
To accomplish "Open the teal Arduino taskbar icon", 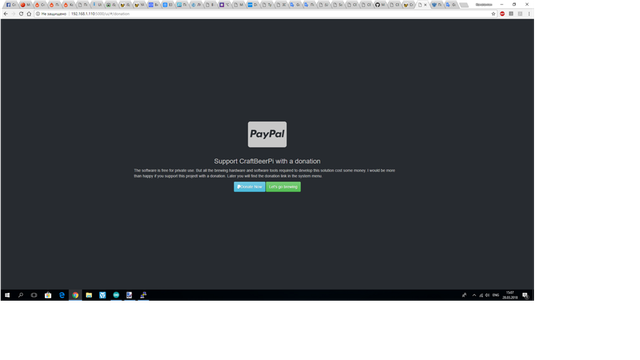I will point(116,295).
